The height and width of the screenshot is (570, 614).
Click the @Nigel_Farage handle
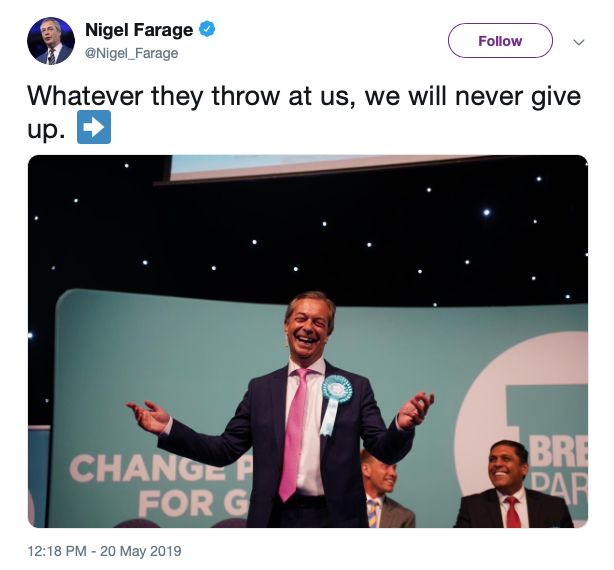tap(132, 53)
